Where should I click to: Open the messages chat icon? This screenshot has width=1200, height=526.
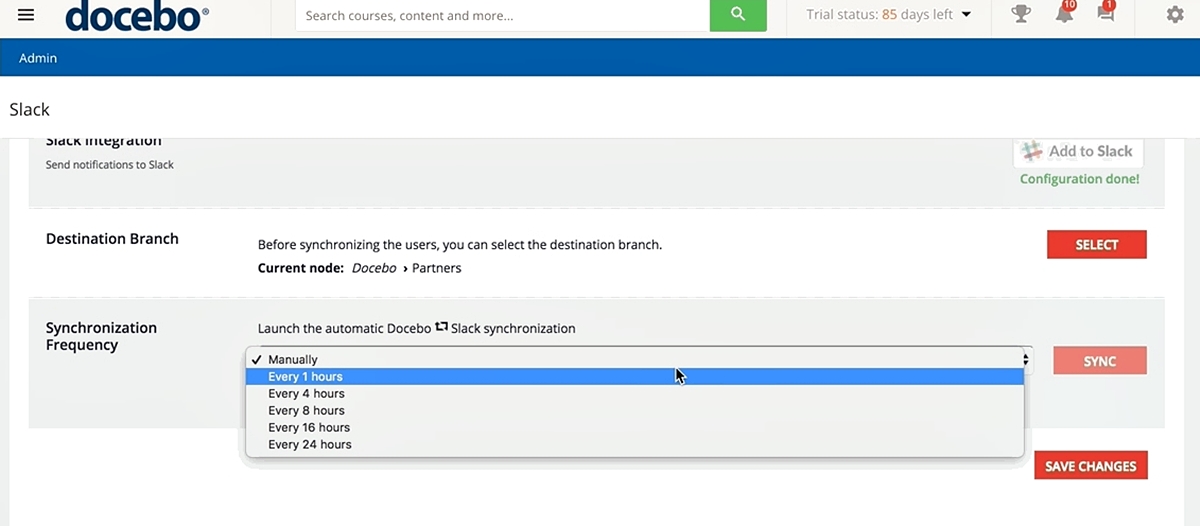(1105, 14)
